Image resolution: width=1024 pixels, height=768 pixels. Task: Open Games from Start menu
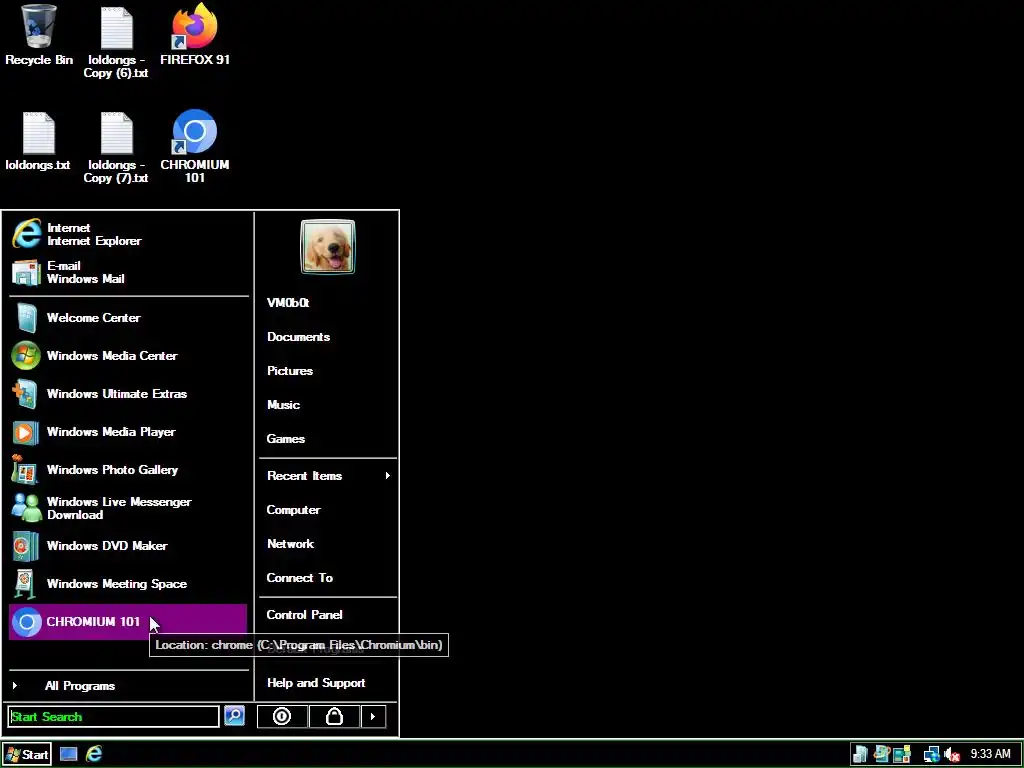pos(328,439)
